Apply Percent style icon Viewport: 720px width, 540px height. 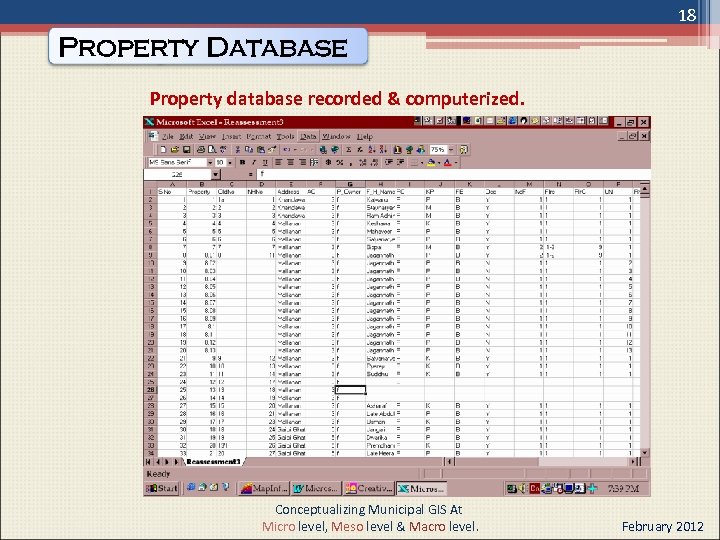[x=340, y=162]
